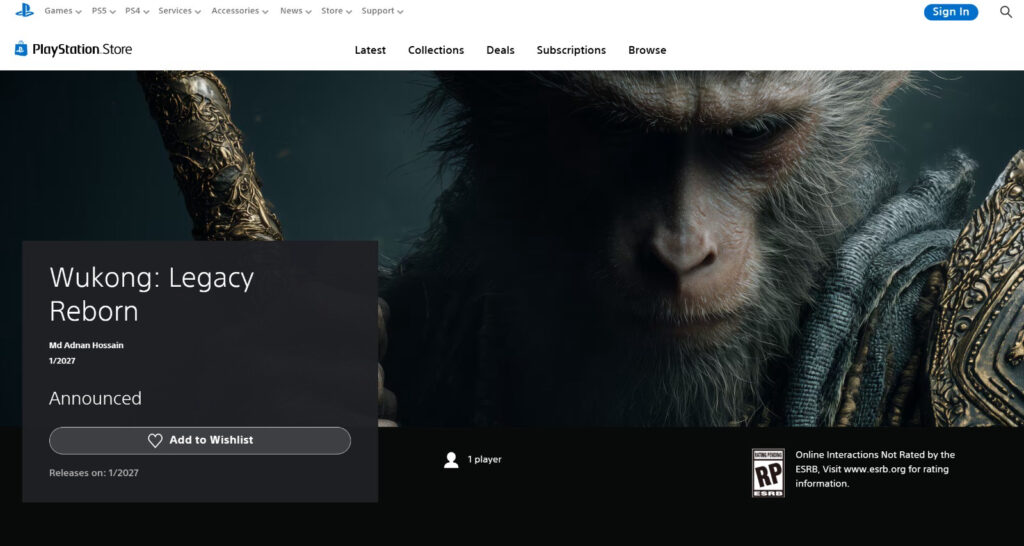
Task: Open the Deals tab
Action: (500, 50)
